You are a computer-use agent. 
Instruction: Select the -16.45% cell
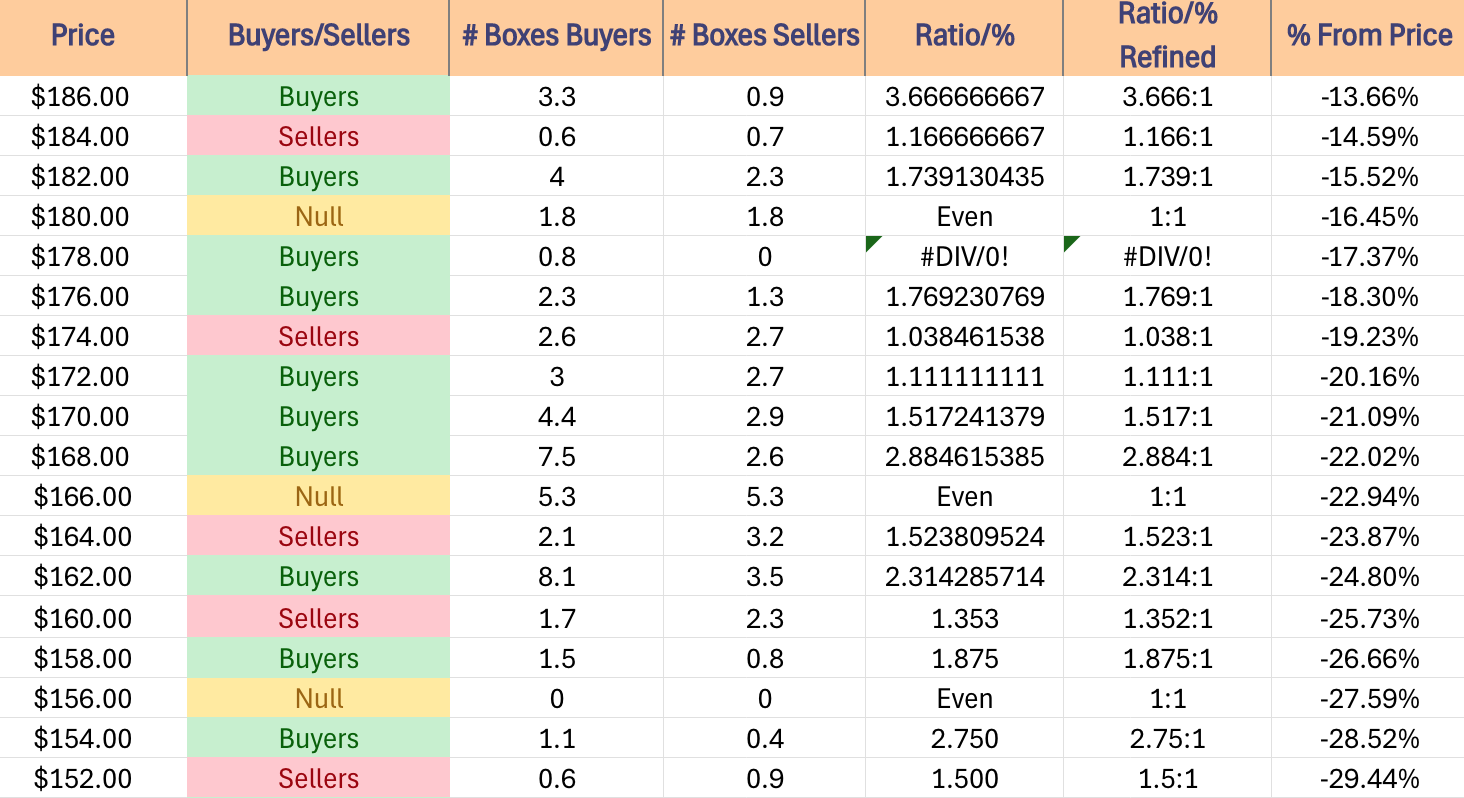tap(1368, 217)
